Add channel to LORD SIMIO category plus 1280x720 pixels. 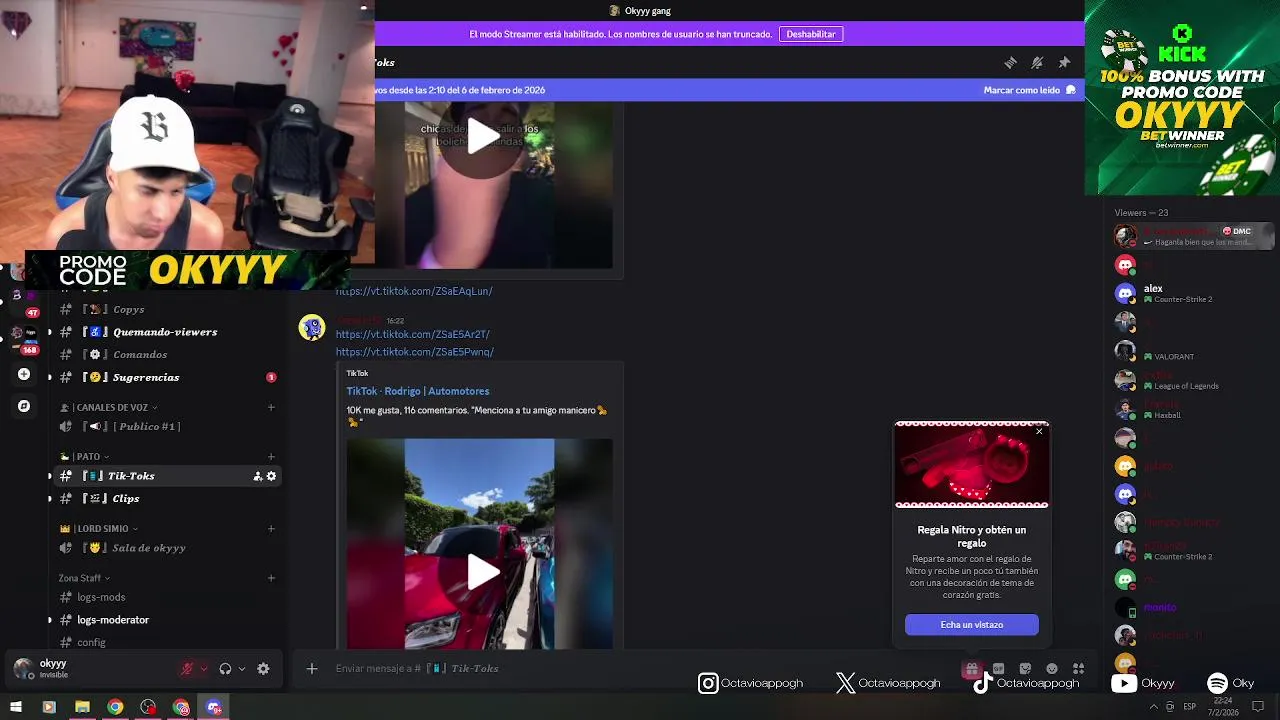tap(271, 528)
